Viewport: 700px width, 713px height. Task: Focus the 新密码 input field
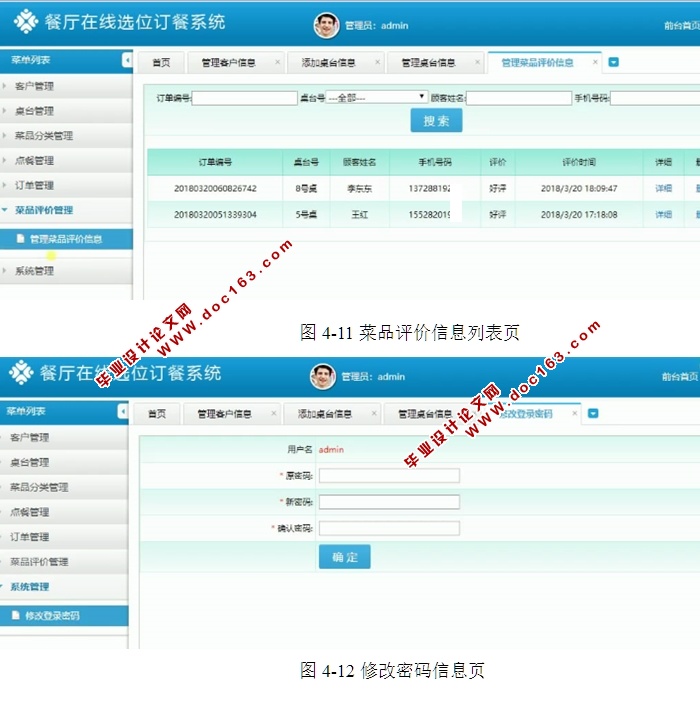(389, 502)
